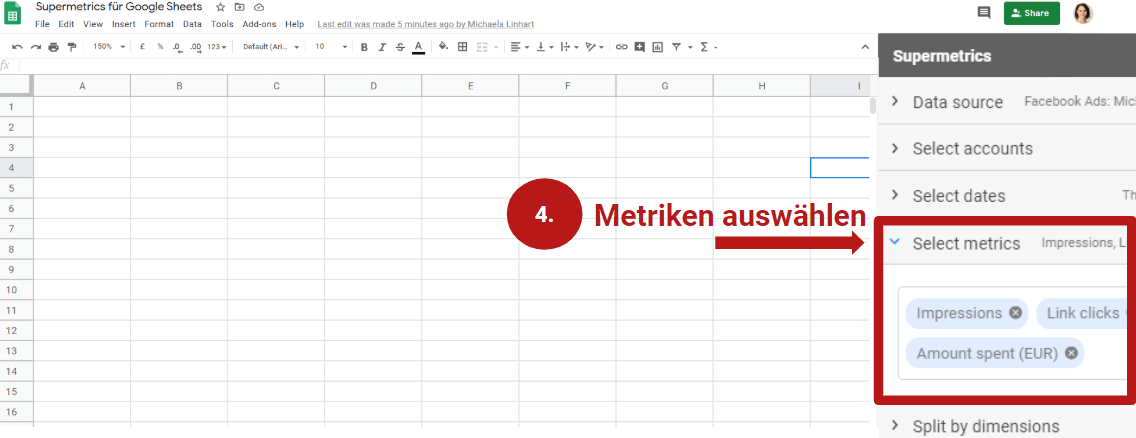Screen dimensions: 1136x438
Task: Collapse the Select metrics section
Action: (895, 242)
